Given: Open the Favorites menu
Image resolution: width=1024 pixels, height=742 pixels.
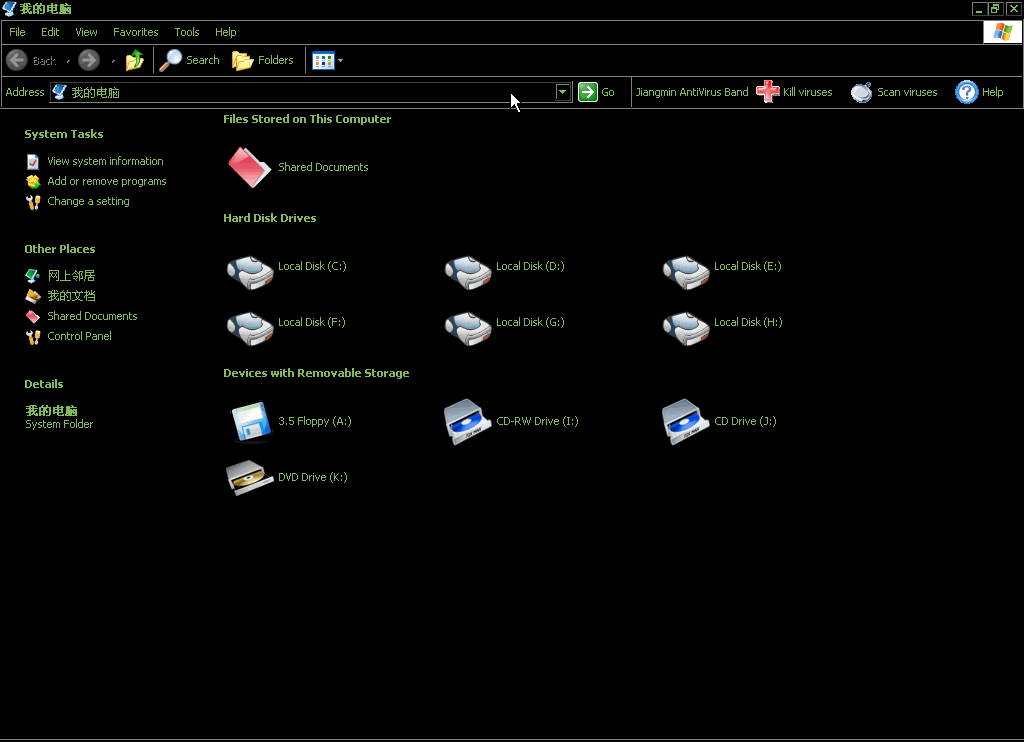Looking at the screenshot, I should coord(135,32).
